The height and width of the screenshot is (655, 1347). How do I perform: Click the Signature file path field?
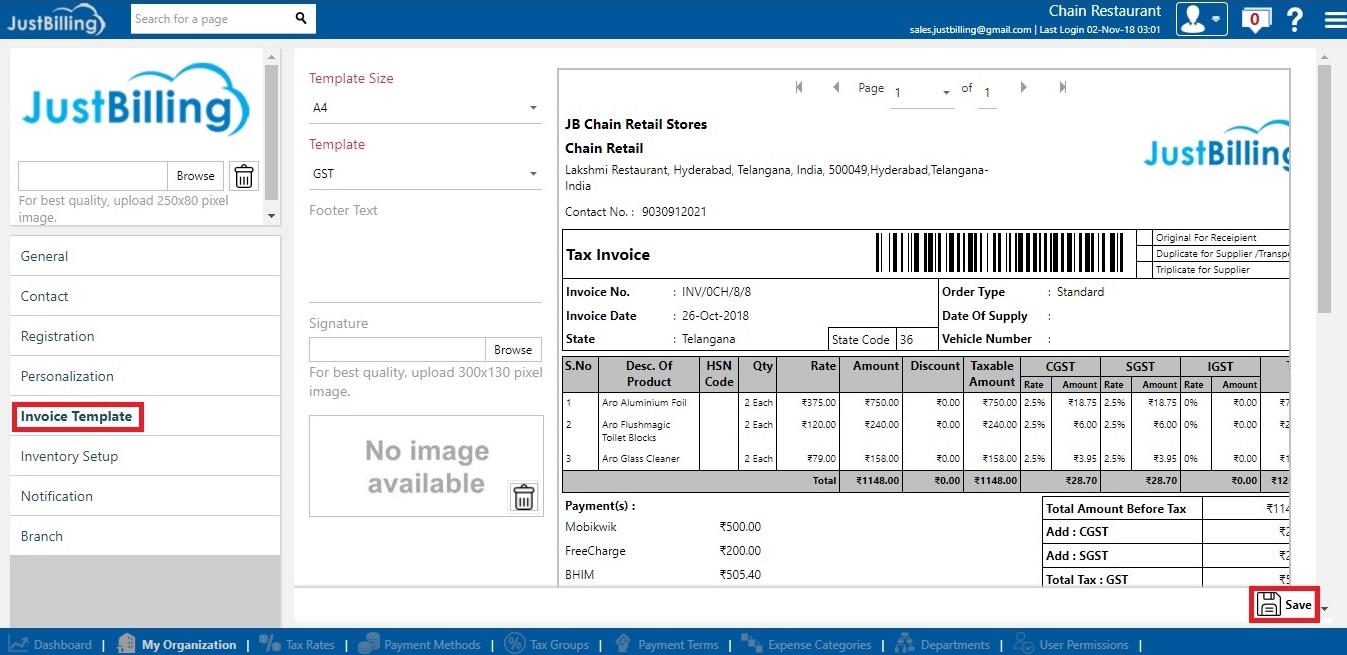[397, 350]
